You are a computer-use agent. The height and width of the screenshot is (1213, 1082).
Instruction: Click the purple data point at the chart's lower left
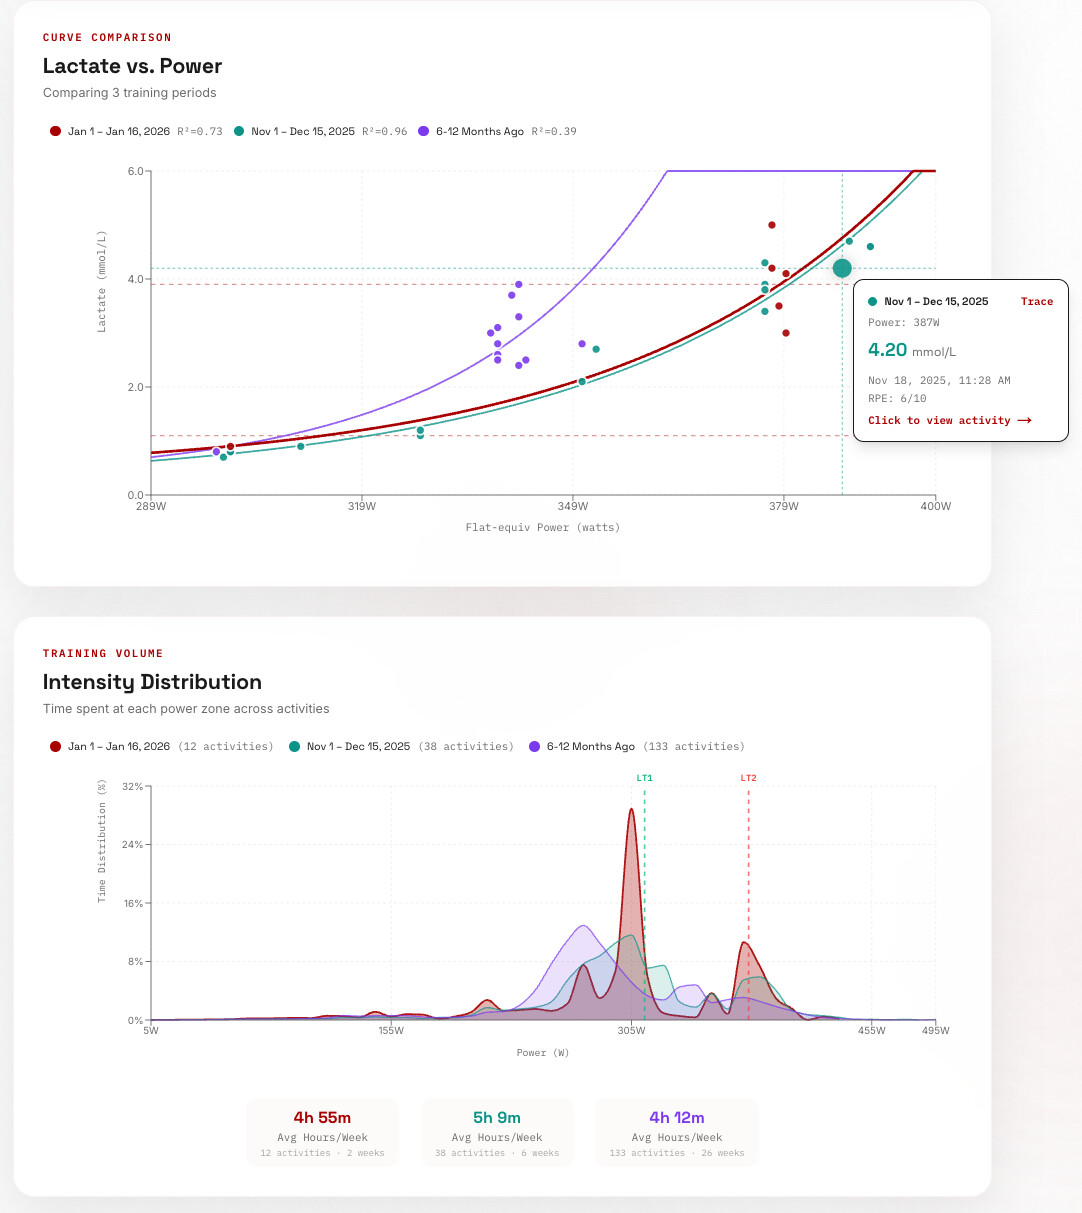point(216,452)
